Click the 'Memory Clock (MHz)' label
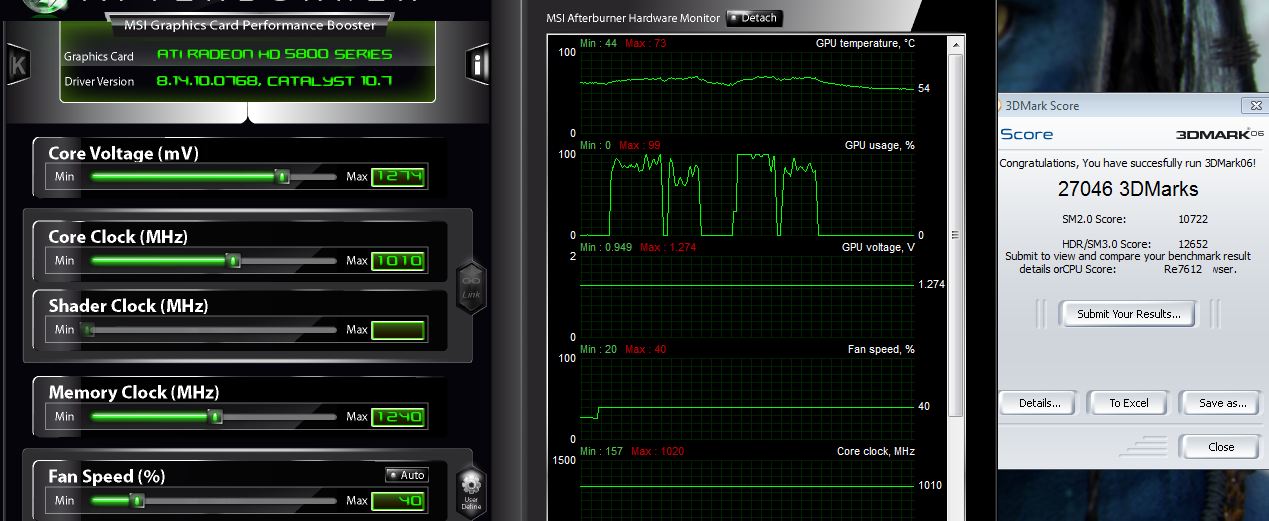This screenshot has width=1269, height=521. tap(134, 392)
